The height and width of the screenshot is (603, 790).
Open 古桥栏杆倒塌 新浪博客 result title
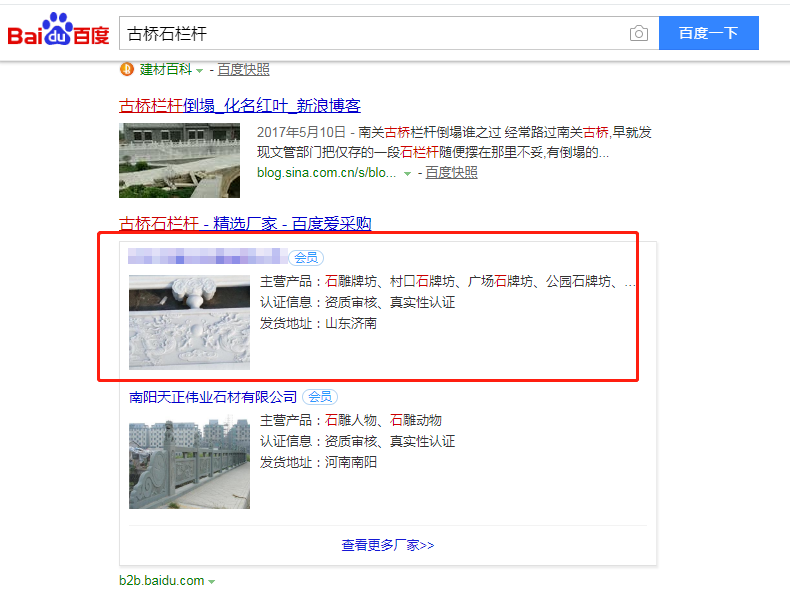click(x=240, y=105)
